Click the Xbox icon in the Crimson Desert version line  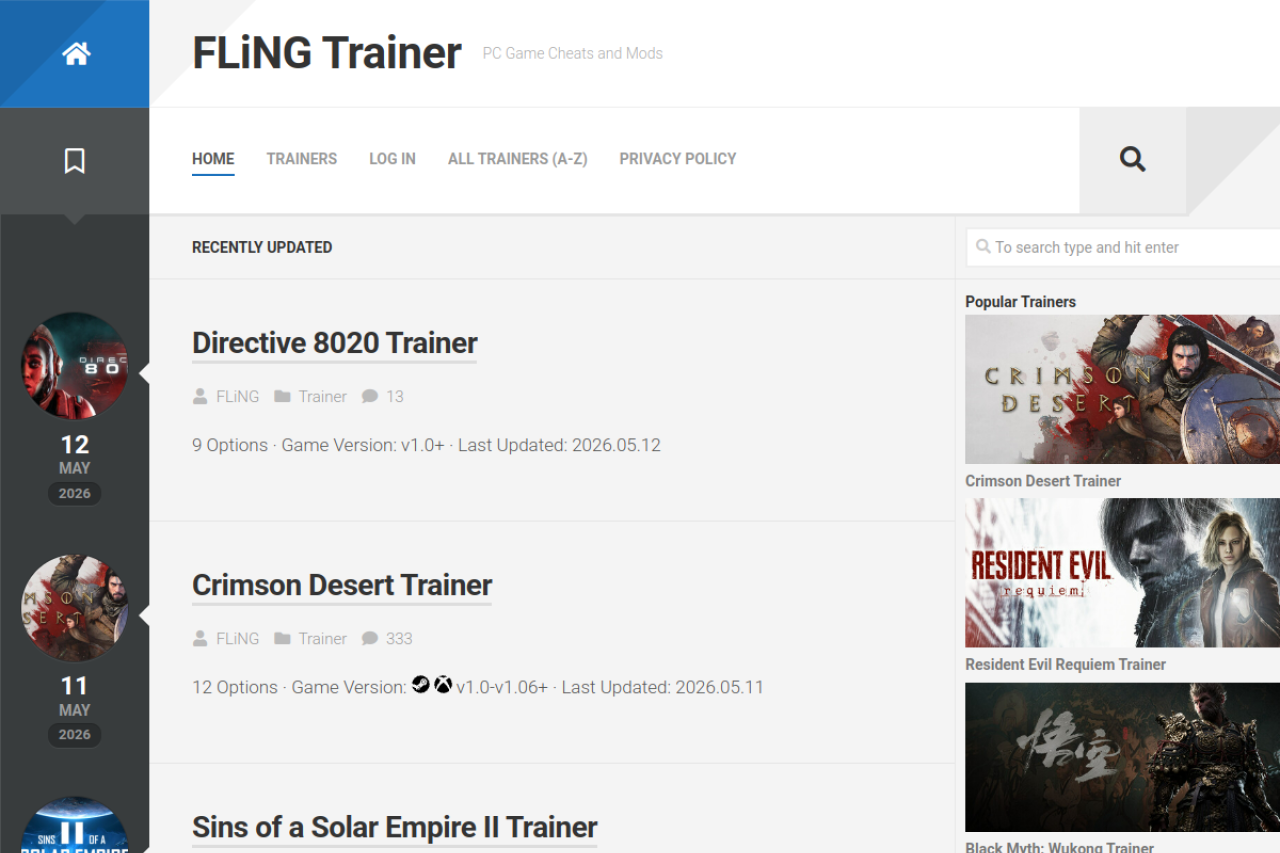point(443,685)
